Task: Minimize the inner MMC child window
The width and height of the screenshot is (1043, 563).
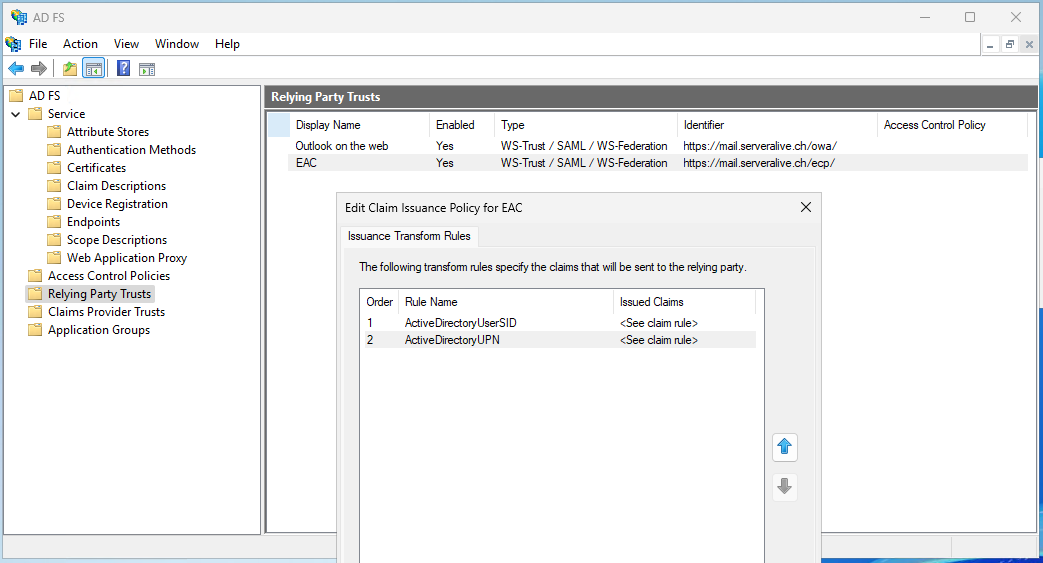Action: tap(990, 45)
